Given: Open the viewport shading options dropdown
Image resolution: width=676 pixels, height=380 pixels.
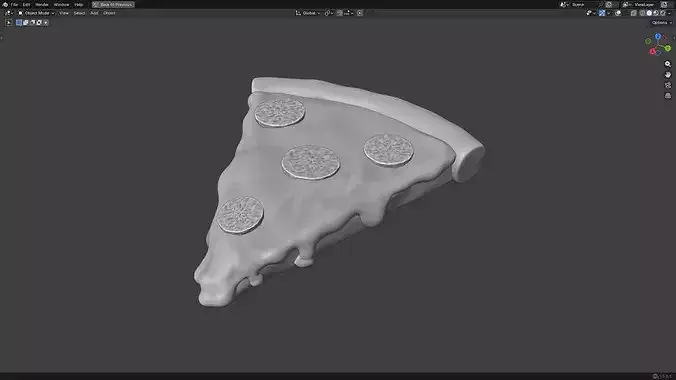Looking at the screenshot, I should pyautogui.click(x=670, y=13).
